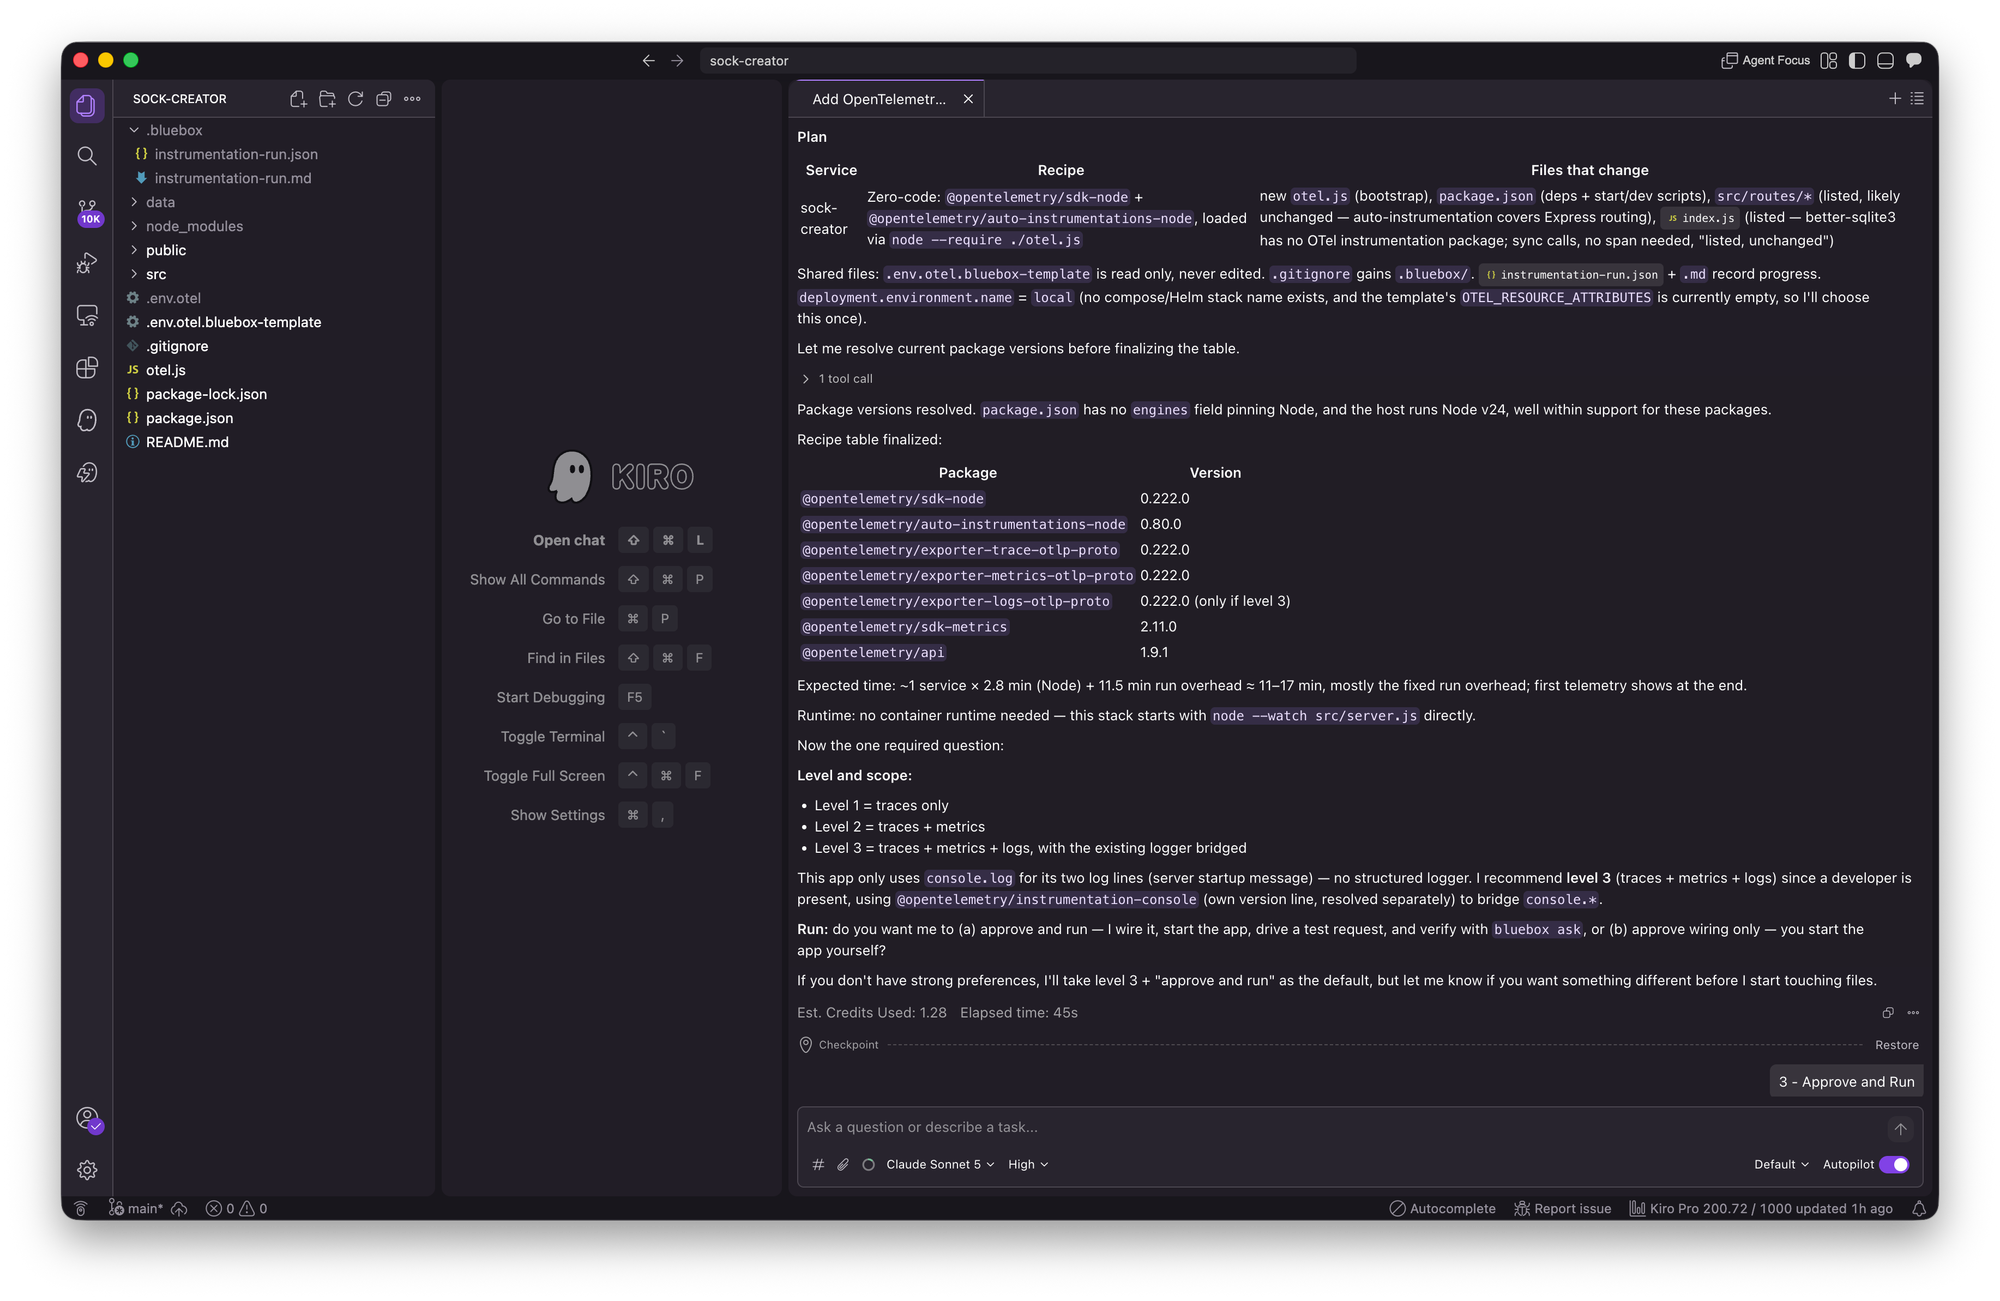Open the Extensions icon in activity bar
The image size is (2000, 1301).
tap(87, 368)
